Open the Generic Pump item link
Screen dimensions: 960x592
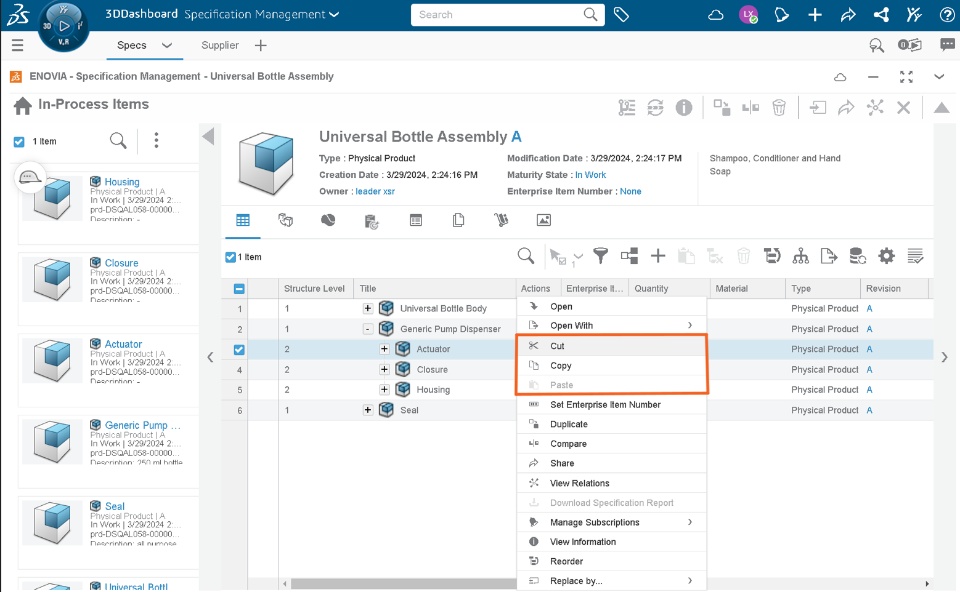142,425
